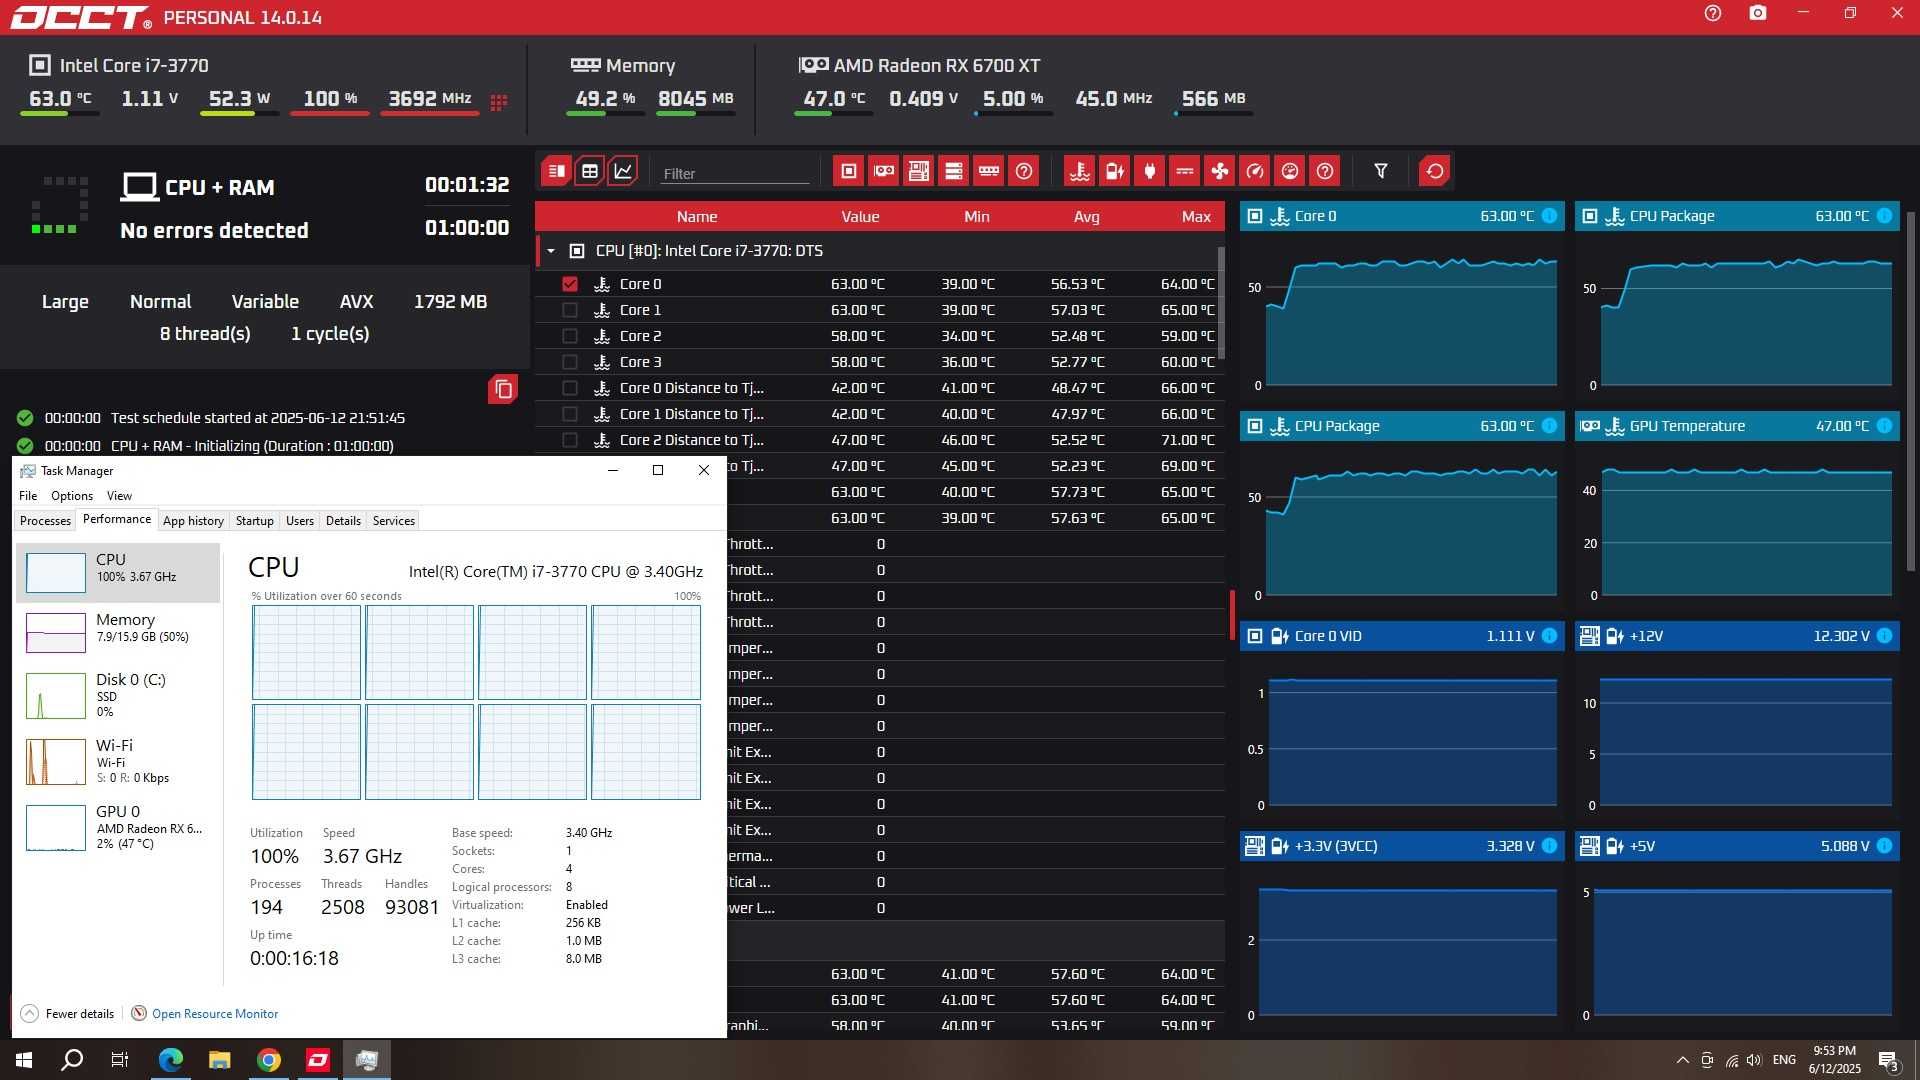Check Core 2 Distance to Tj checkbox

(570, 440)
